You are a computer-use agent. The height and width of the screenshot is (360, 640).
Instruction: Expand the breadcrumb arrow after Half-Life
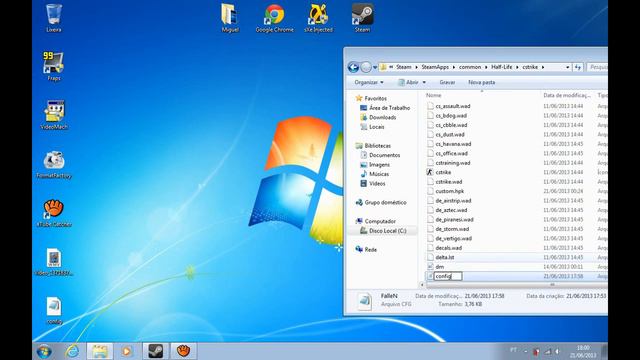click(517, 67)
